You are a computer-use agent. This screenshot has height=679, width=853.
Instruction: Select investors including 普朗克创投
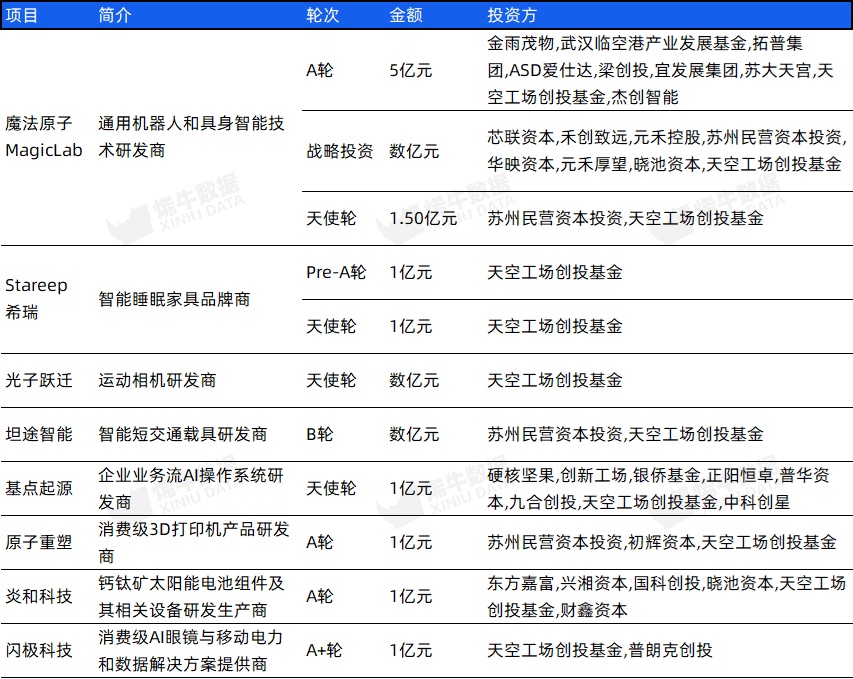(x=599, y=650)
